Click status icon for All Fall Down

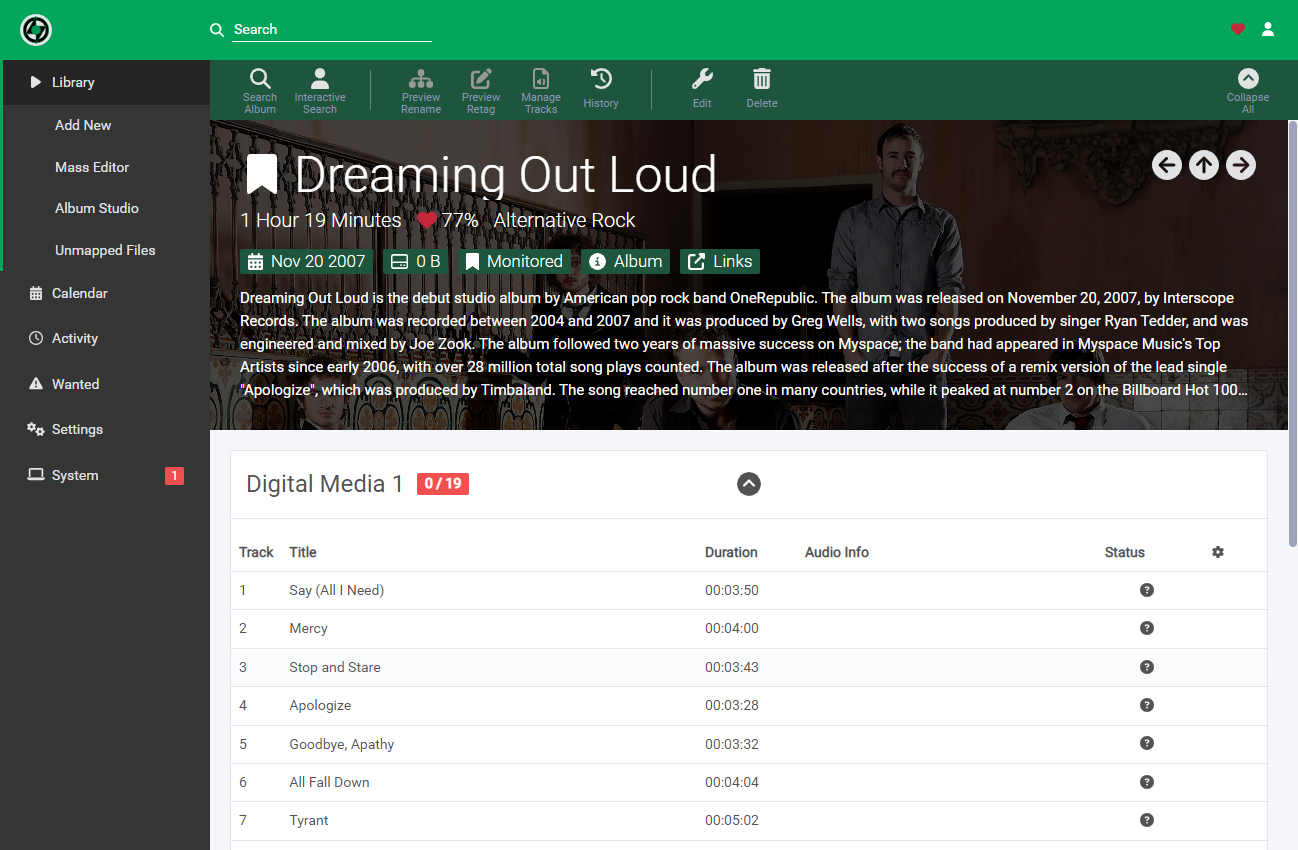pos(1147,782)
